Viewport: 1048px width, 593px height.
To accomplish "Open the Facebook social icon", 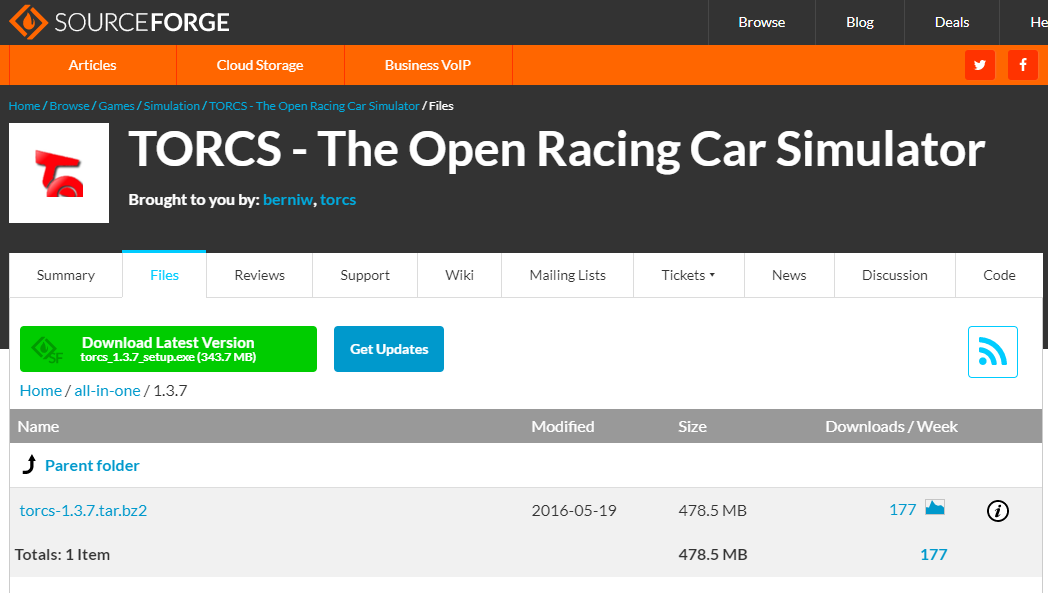I will click(1023, 65).
